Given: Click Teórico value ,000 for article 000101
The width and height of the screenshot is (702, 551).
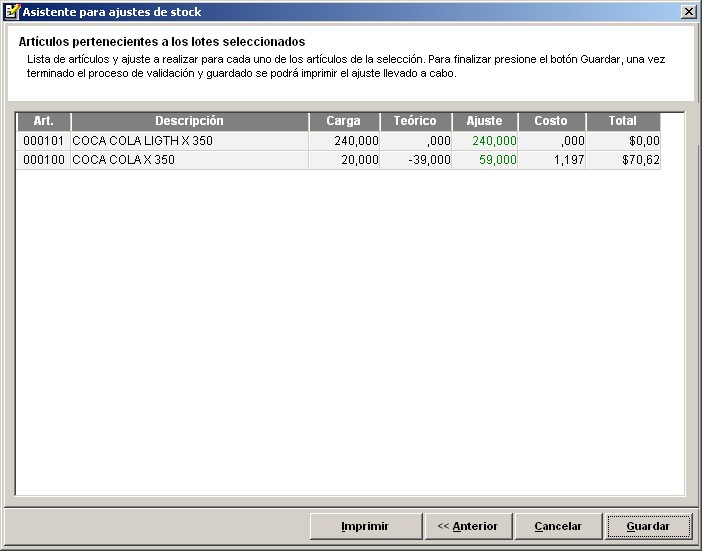Looking at the screenshot, I should click(x=416, y=141).
